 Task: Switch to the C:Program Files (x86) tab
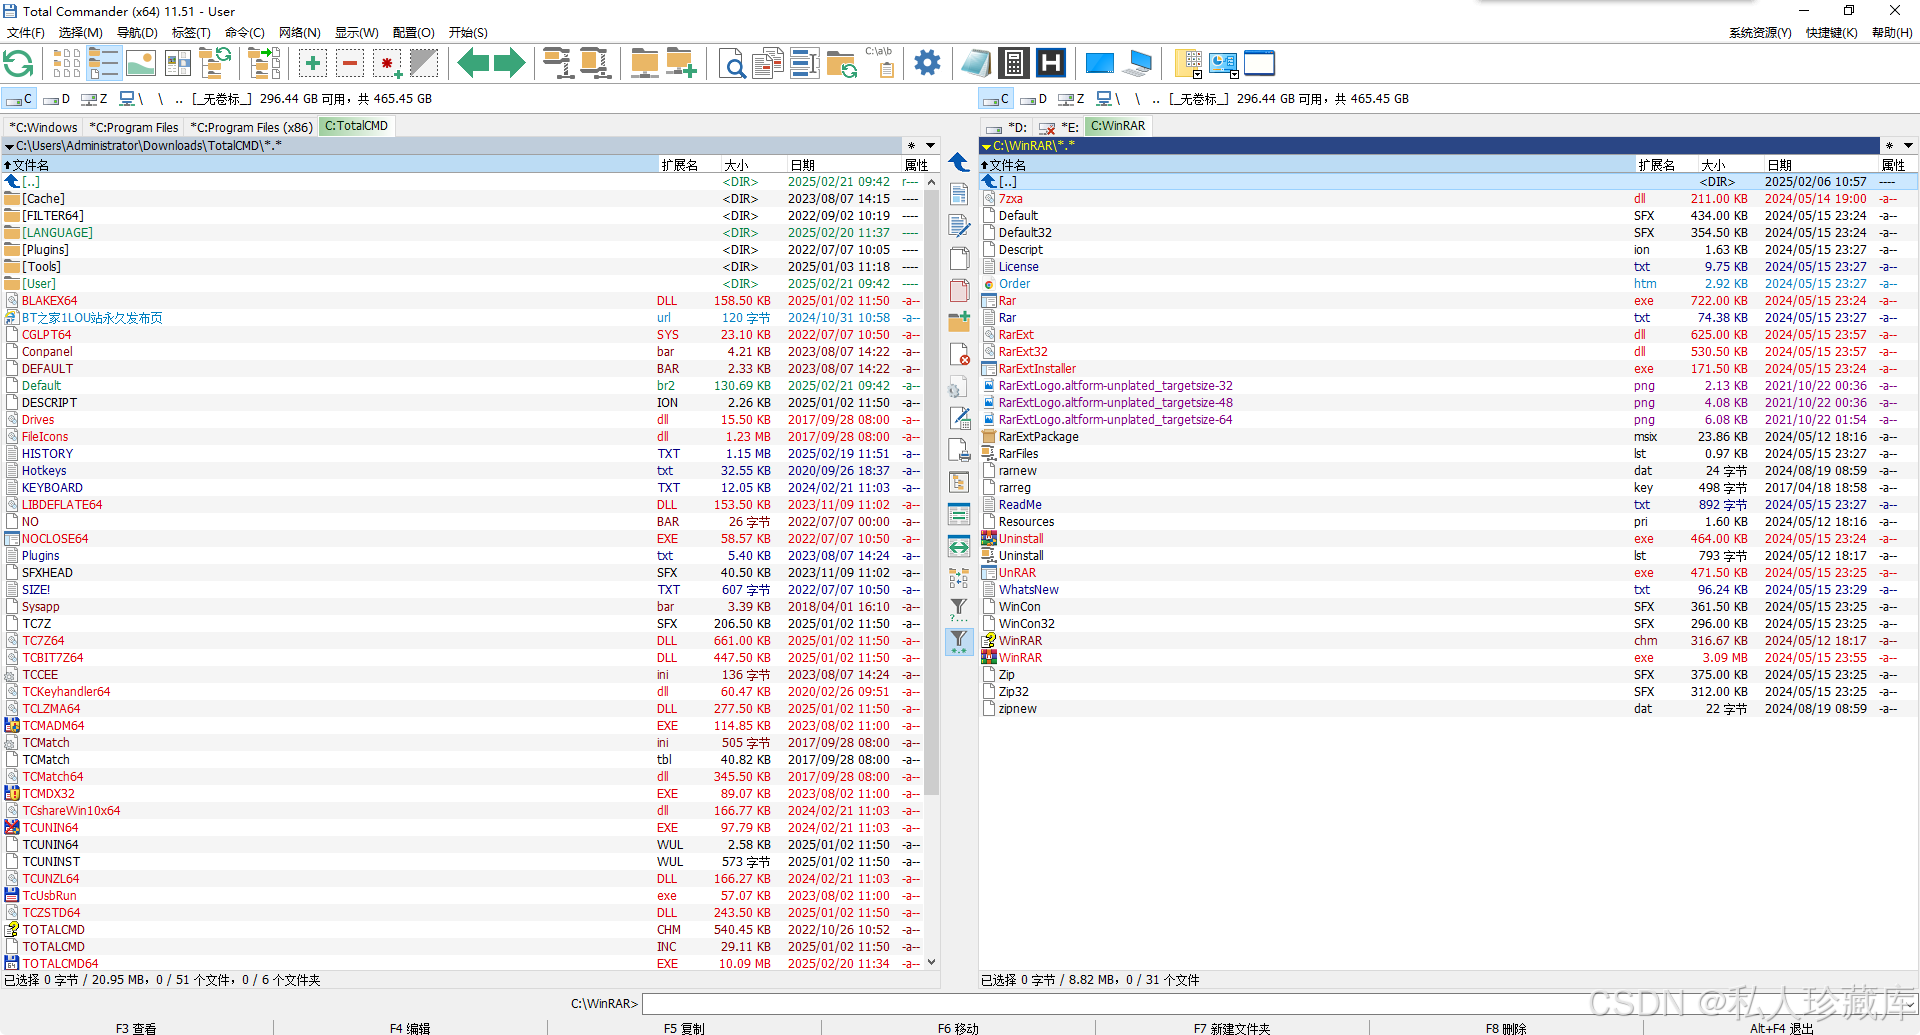coord(251,127)
